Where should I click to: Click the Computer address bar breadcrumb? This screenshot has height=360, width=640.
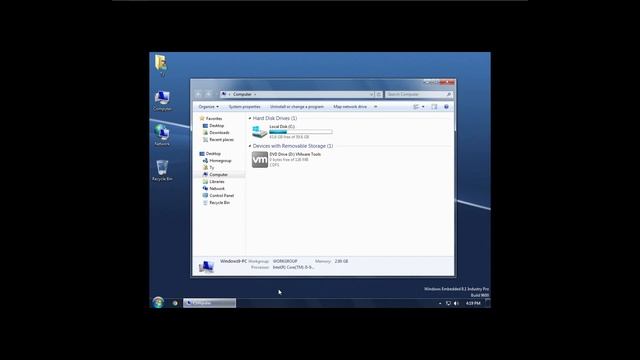point(242,94)
